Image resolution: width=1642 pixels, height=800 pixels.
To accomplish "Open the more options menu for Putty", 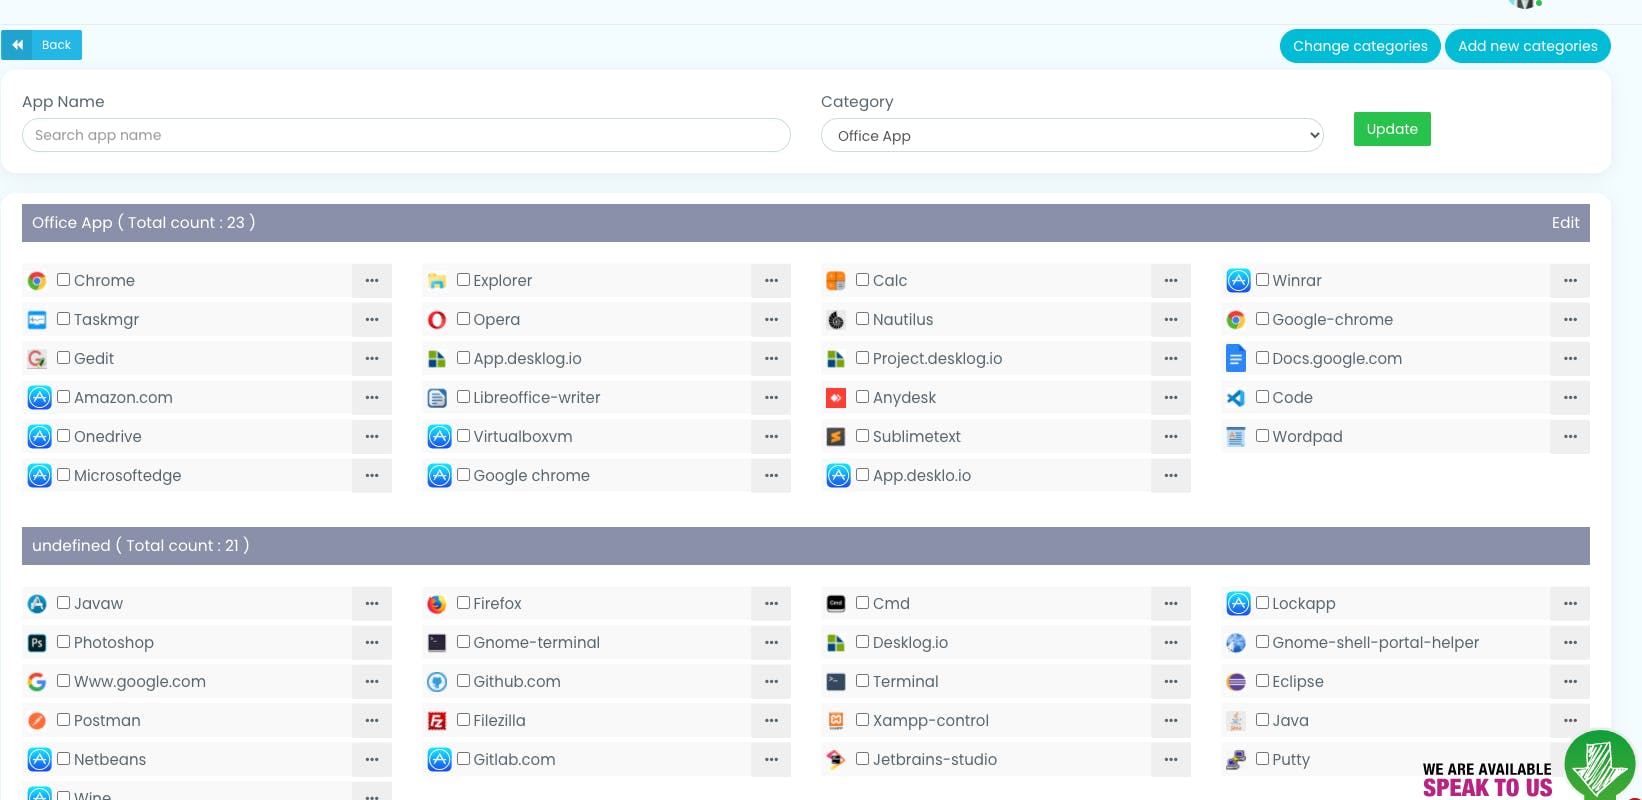I will pos(1570,760).
